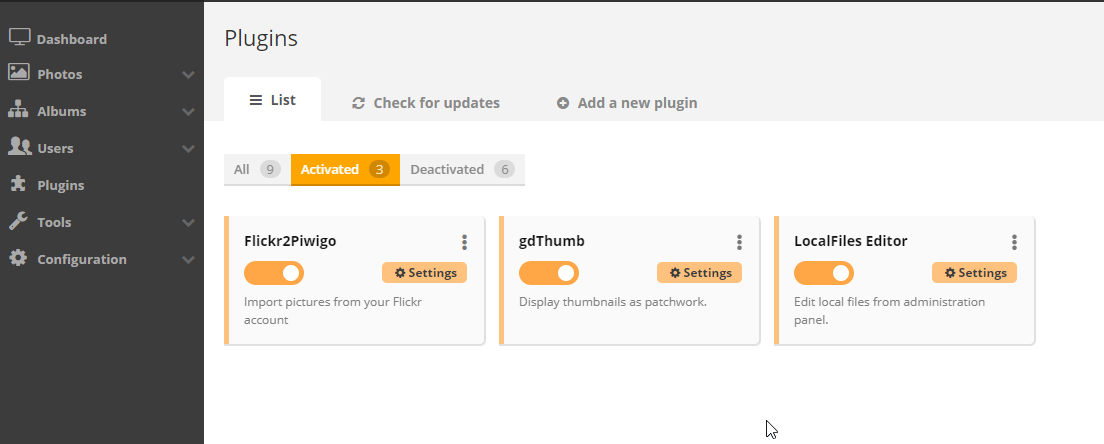Open the Flickr2Piwigo three-dot options menu

(x=465, y=242)
